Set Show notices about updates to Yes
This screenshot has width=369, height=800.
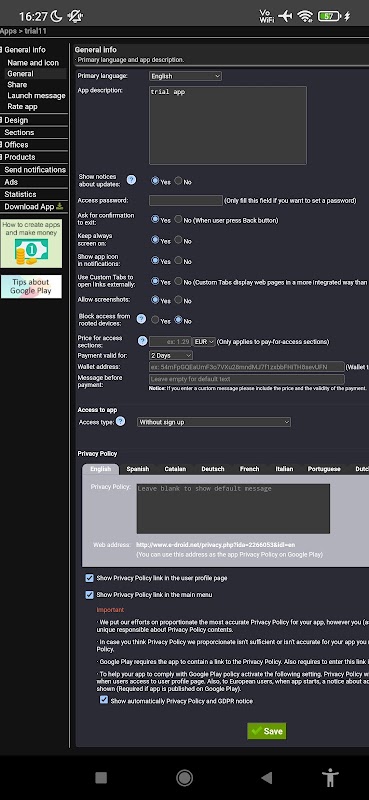(x=155, y=181)
